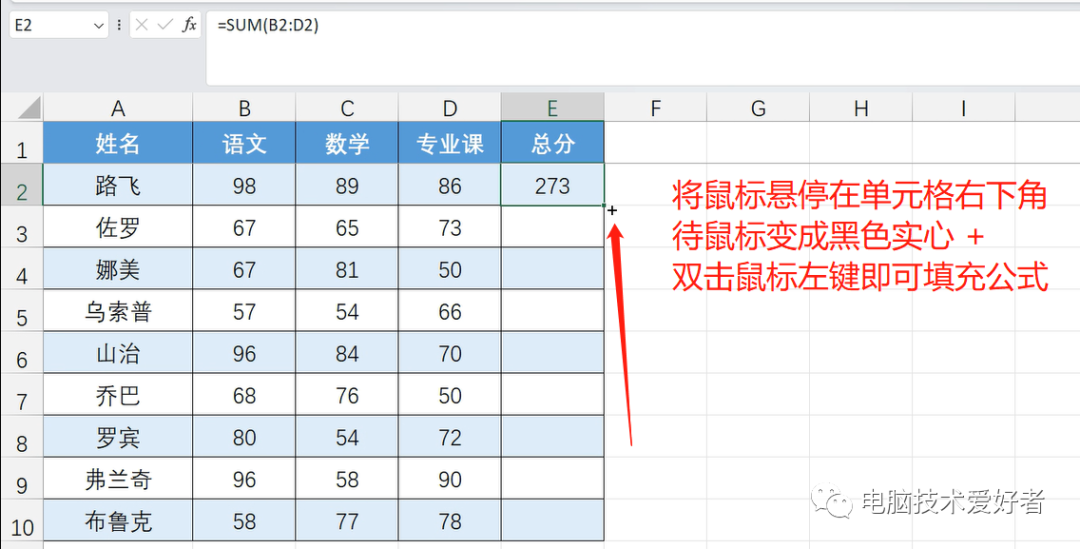Select column I header

pyautogui.click(x=963, y=107)
